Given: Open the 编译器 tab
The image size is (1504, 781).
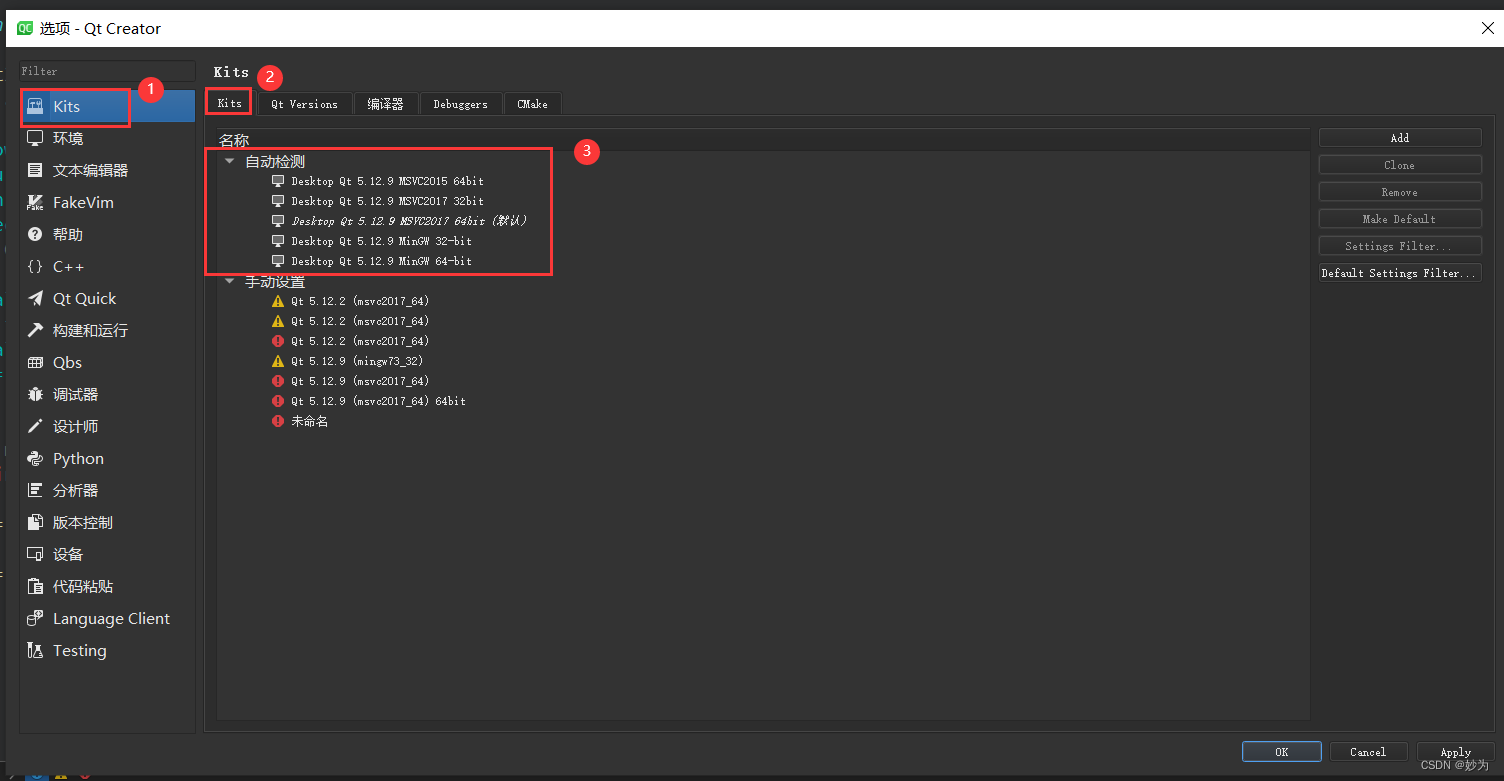Looking at the screenshot, I should click(385, 104).
